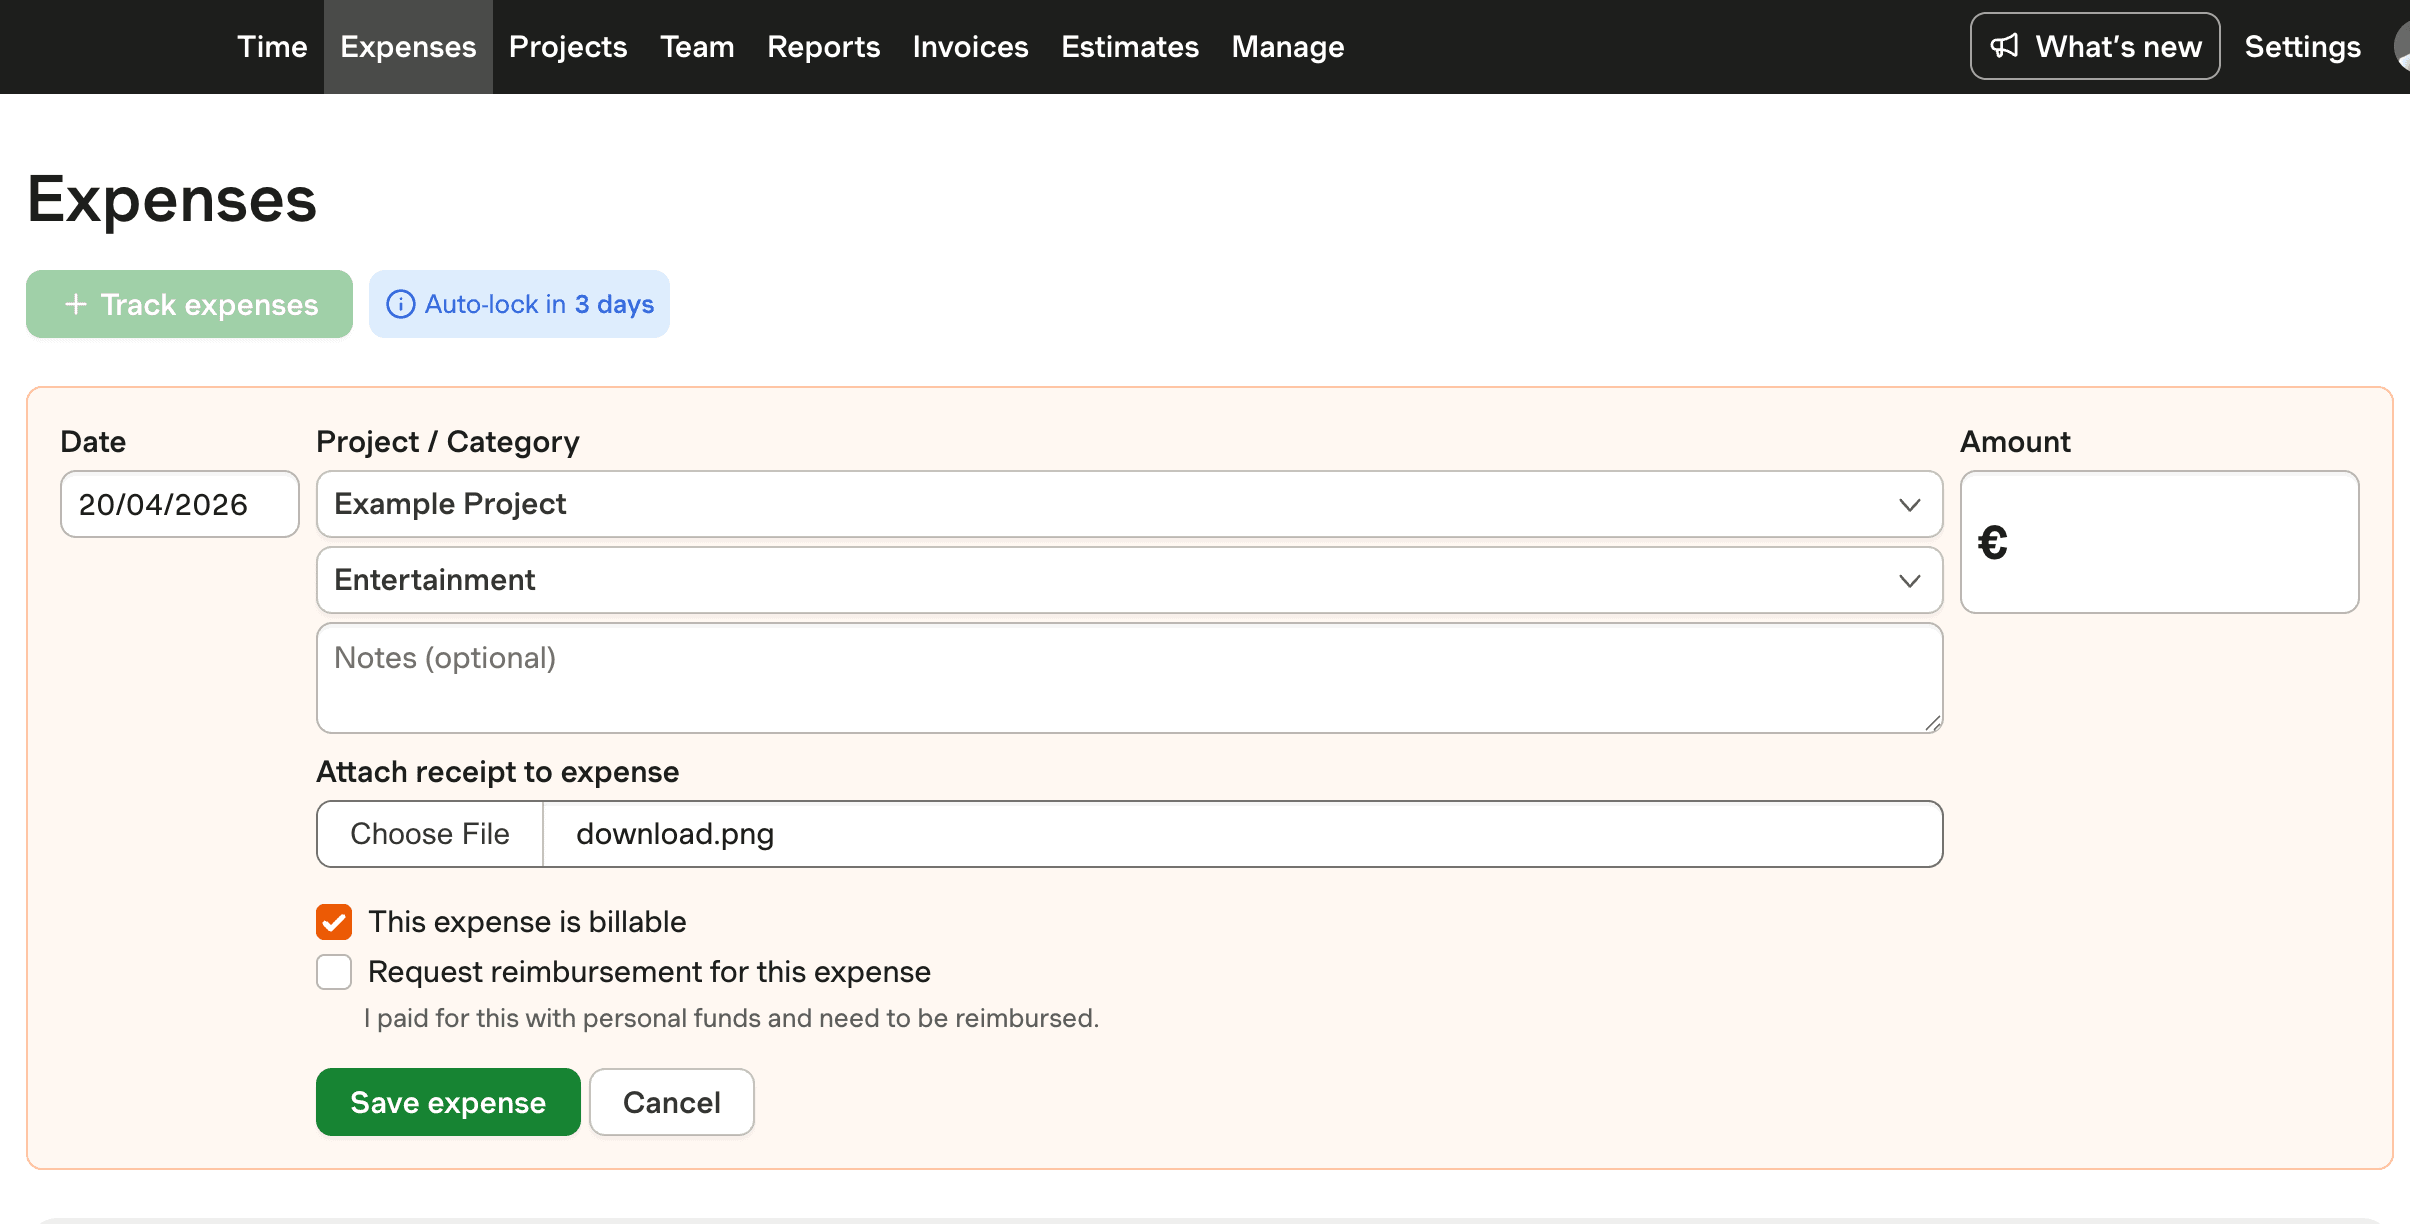Click Choose File to attach receipt
This screenshot has width=2410, height=1224.
(x=430, y=834)
